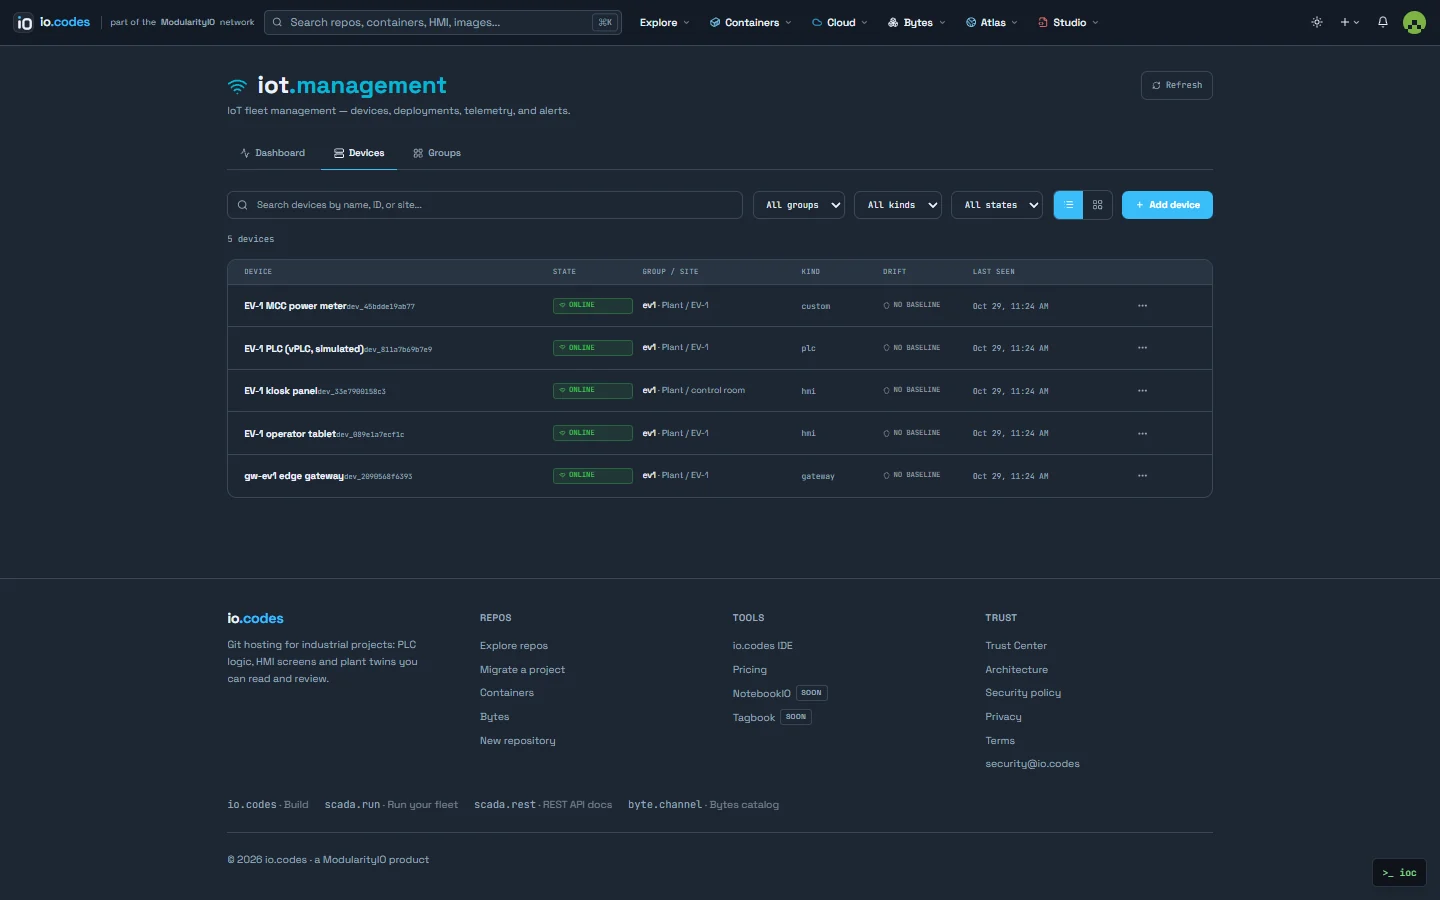
Task: Open actions menu for EV-1 kiosk panel
Action: point(1143,391)
